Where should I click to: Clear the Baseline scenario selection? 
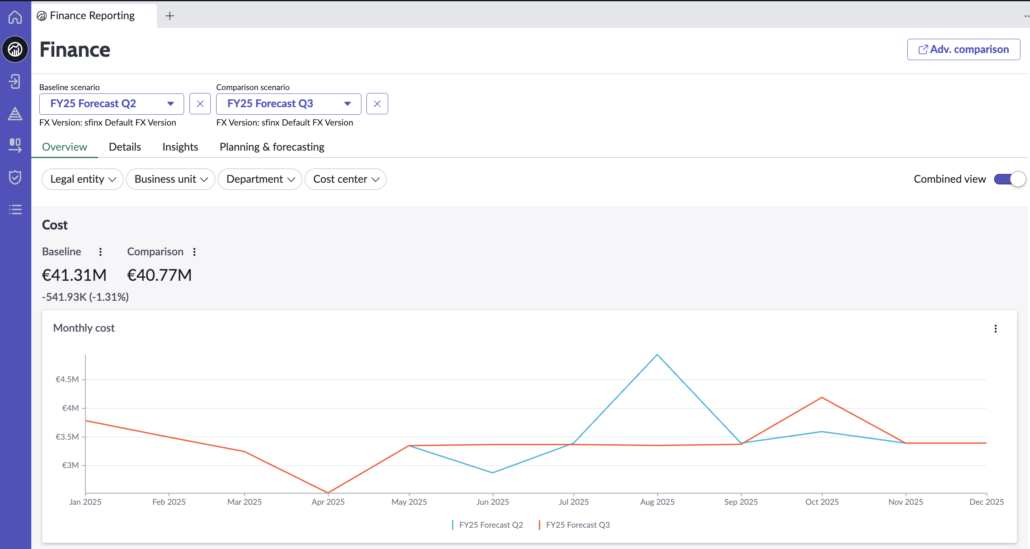200,104
